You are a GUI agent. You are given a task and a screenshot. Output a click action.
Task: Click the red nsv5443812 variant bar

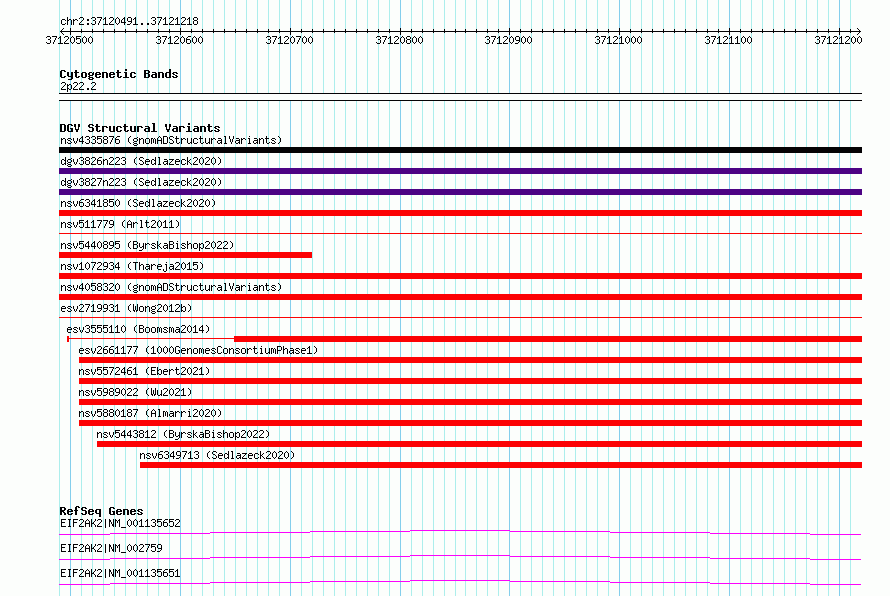(x=479, y=444)
